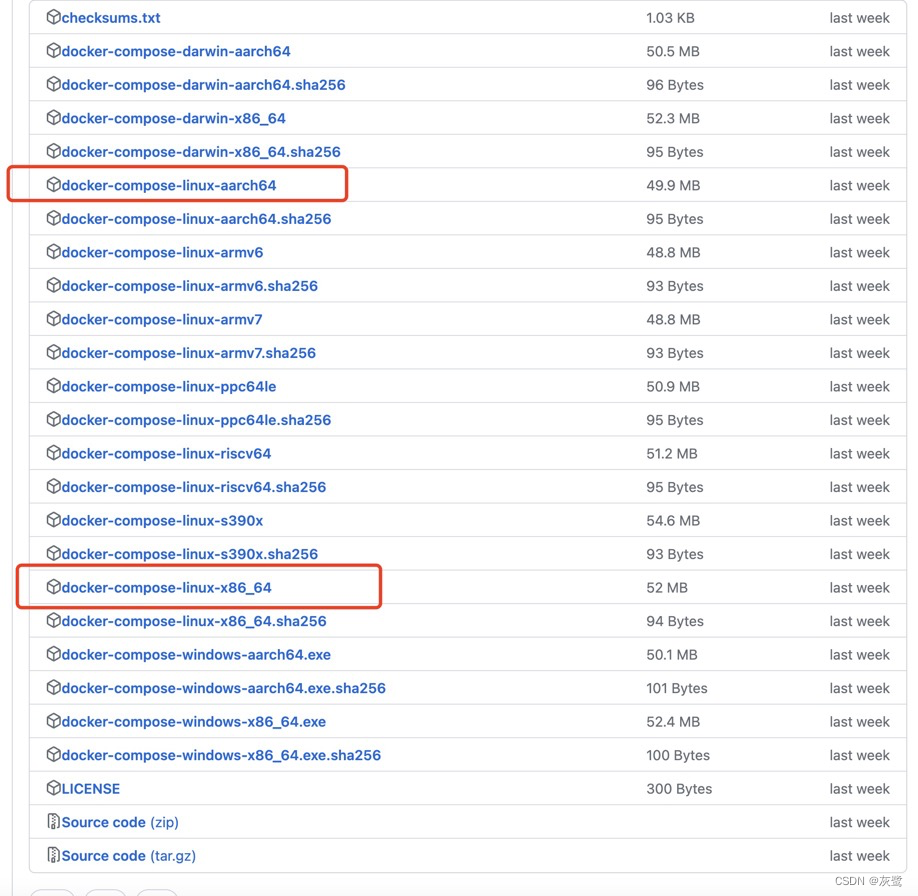Open docker-compose-linux-s390x.sha256 link
918x896 pixels.
pos(190,554)
